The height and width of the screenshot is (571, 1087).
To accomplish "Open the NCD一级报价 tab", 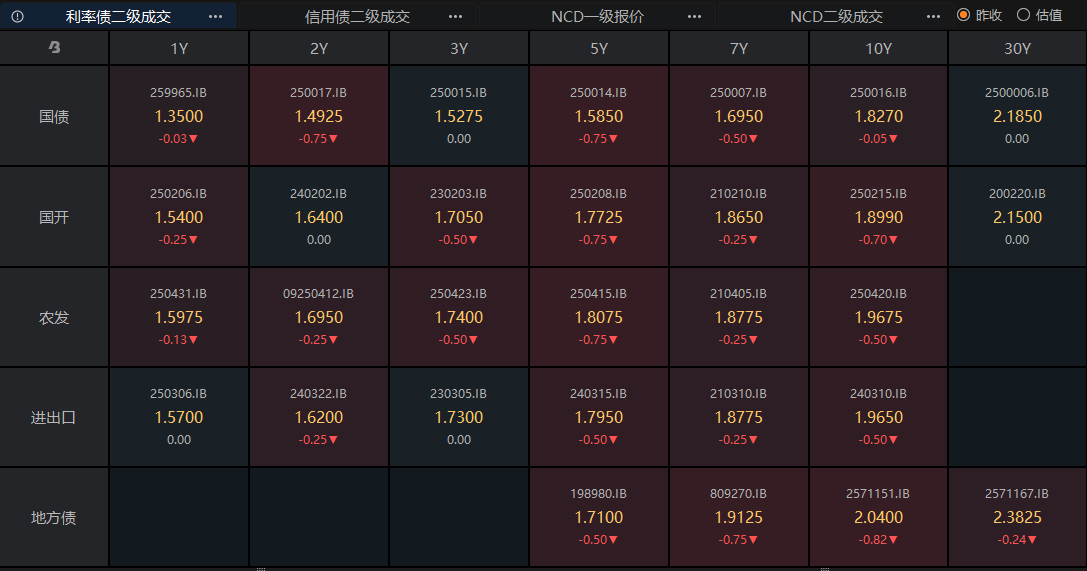I will pyautogui.click(x=597, y=16).
